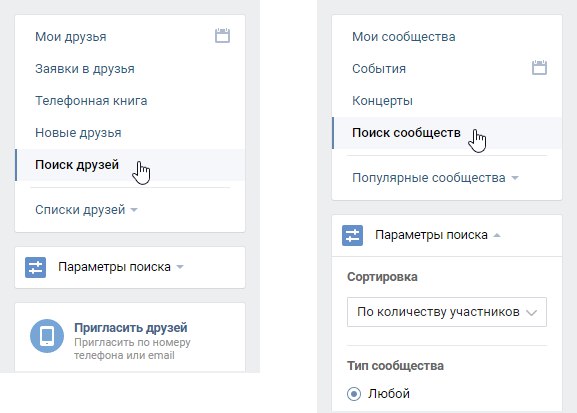This screenshot has width=577, height=413.
Task: Open По количеству участников sort combo box
Action: click(x=447, y=312)
